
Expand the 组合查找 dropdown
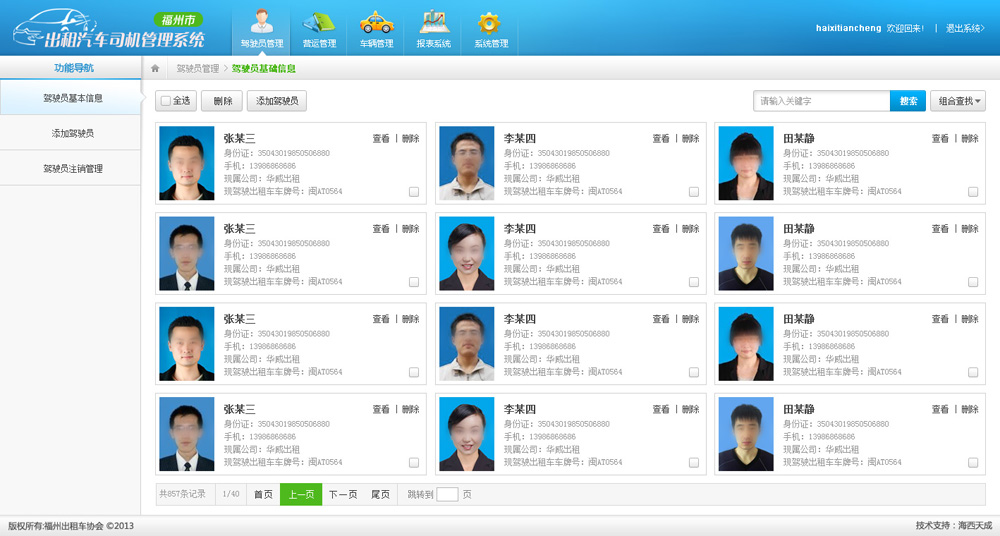pyautogui.click(x=958, y=101)
